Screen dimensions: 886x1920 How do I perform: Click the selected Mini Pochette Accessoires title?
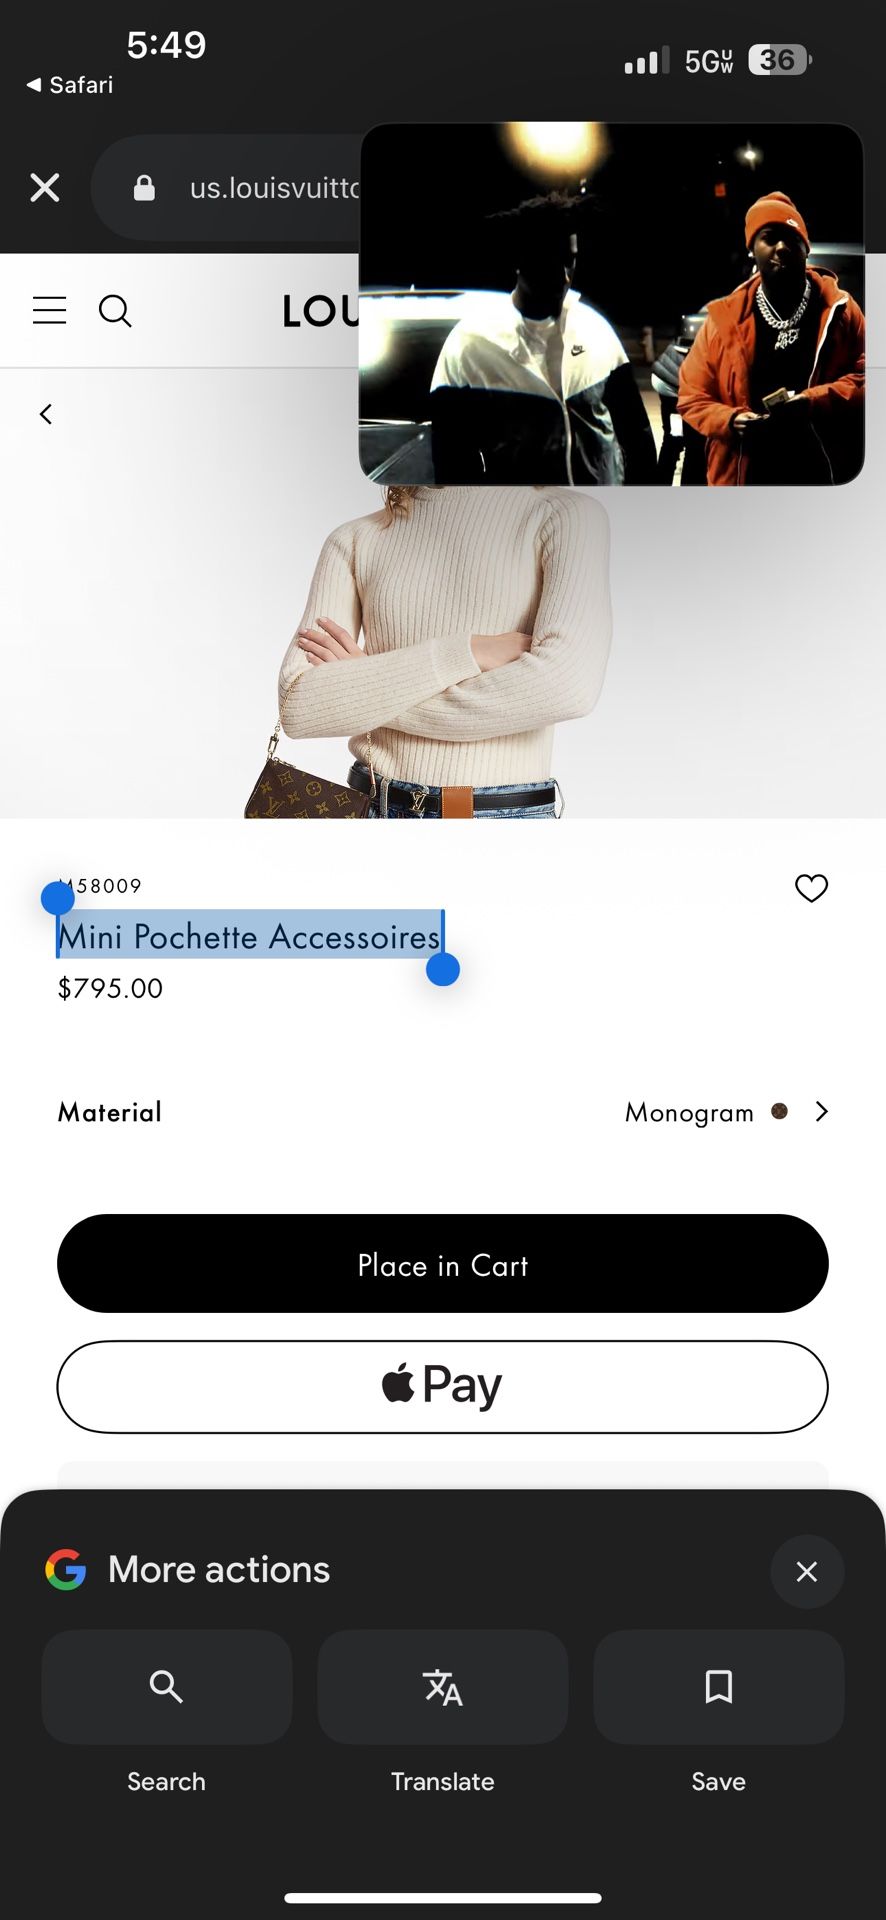249,936
